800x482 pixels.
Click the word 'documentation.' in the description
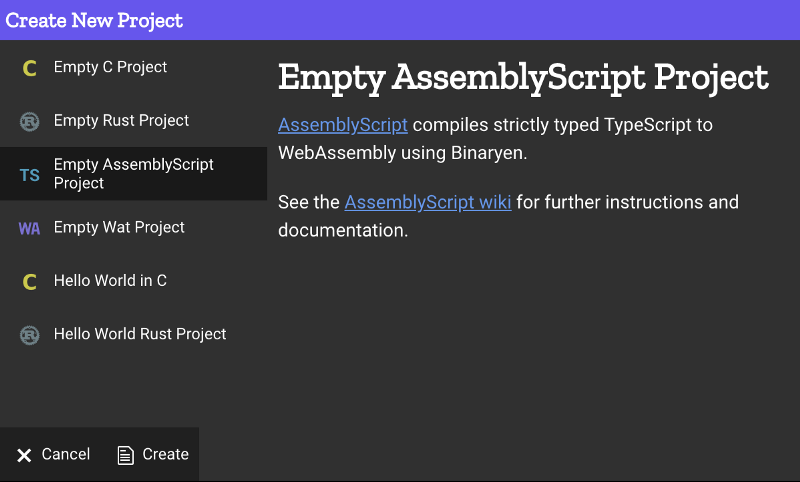pyautogui.click(x=343, y=231)
